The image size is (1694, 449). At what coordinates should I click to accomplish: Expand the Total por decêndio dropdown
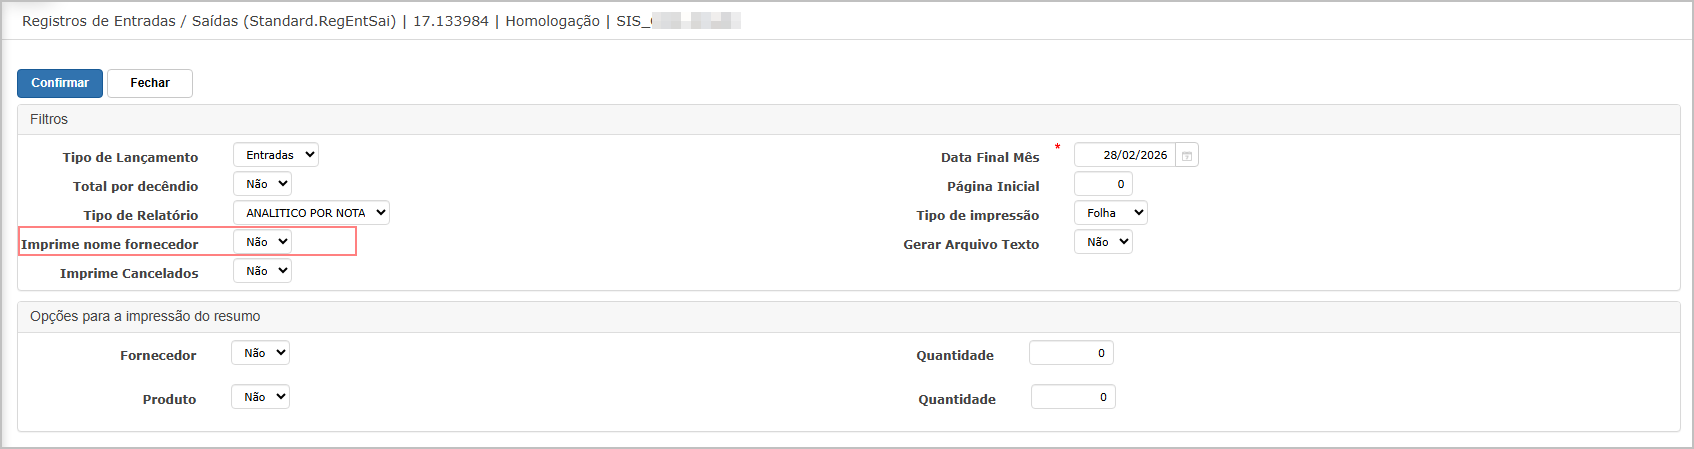pos(262,184)
